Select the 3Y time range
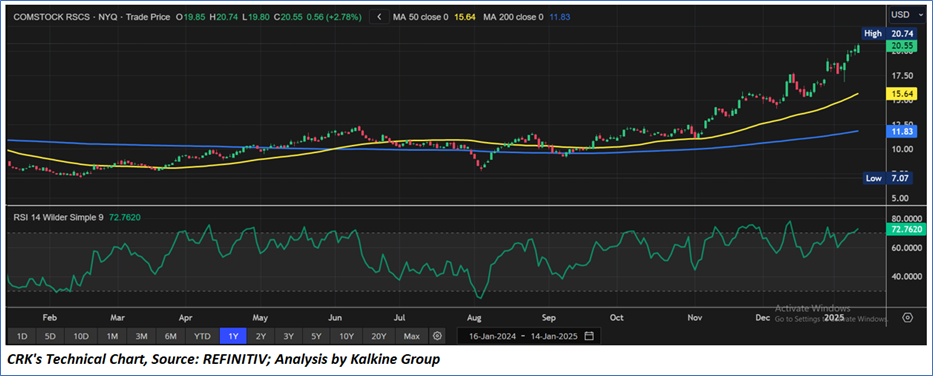The height and width of the screenshot is (376, 933). tap(289, 336)
